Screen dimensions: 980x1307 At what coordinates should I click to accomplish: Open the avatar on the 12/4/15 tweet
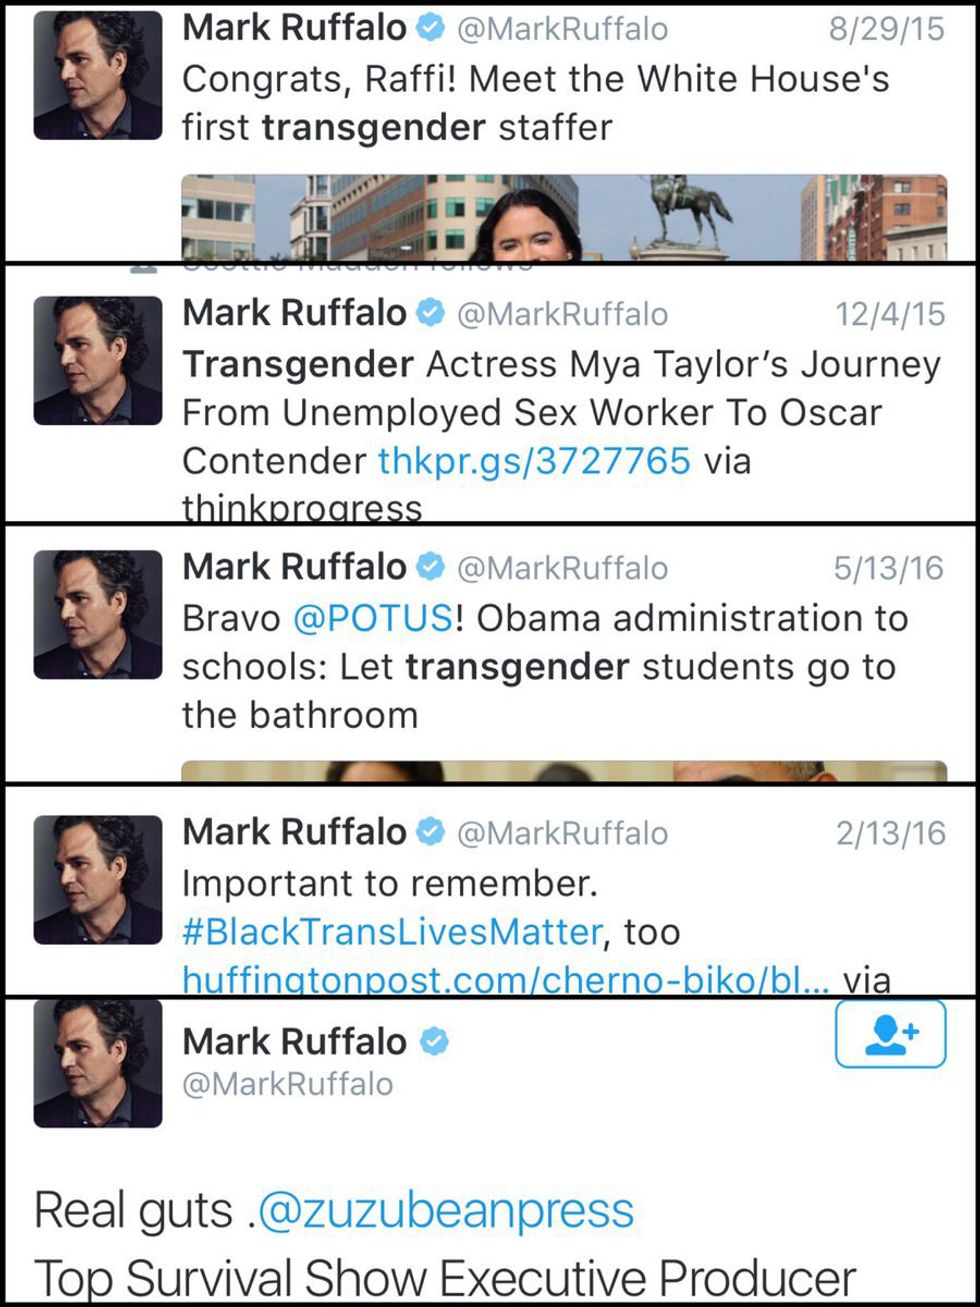pyautogui.click(x=98, y=361)
